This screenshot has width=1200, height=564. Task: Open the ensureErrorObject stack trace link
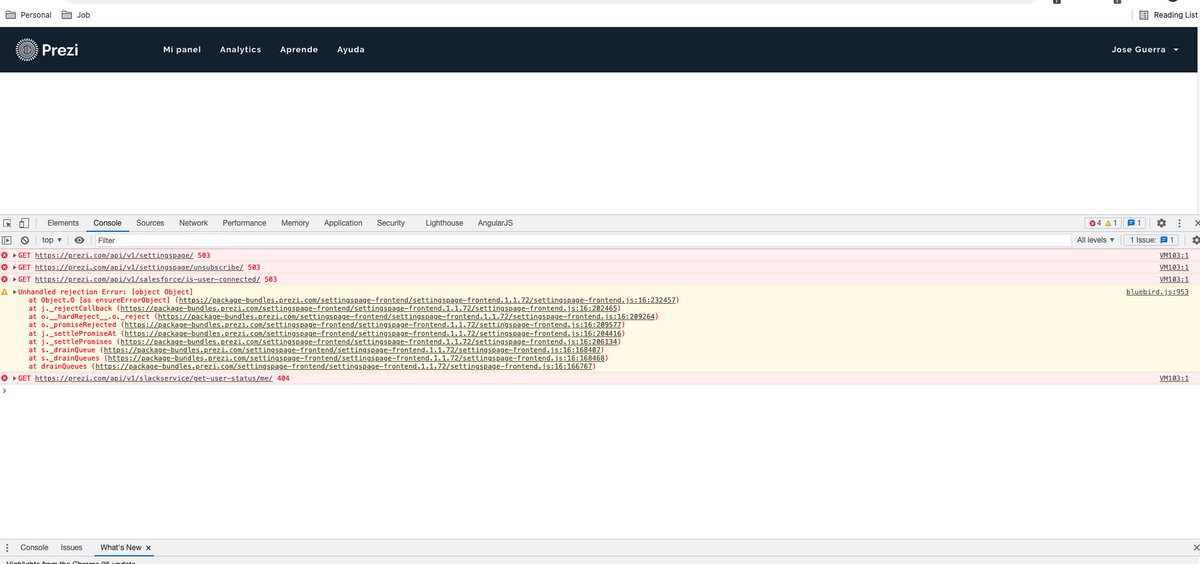(427, 300)
